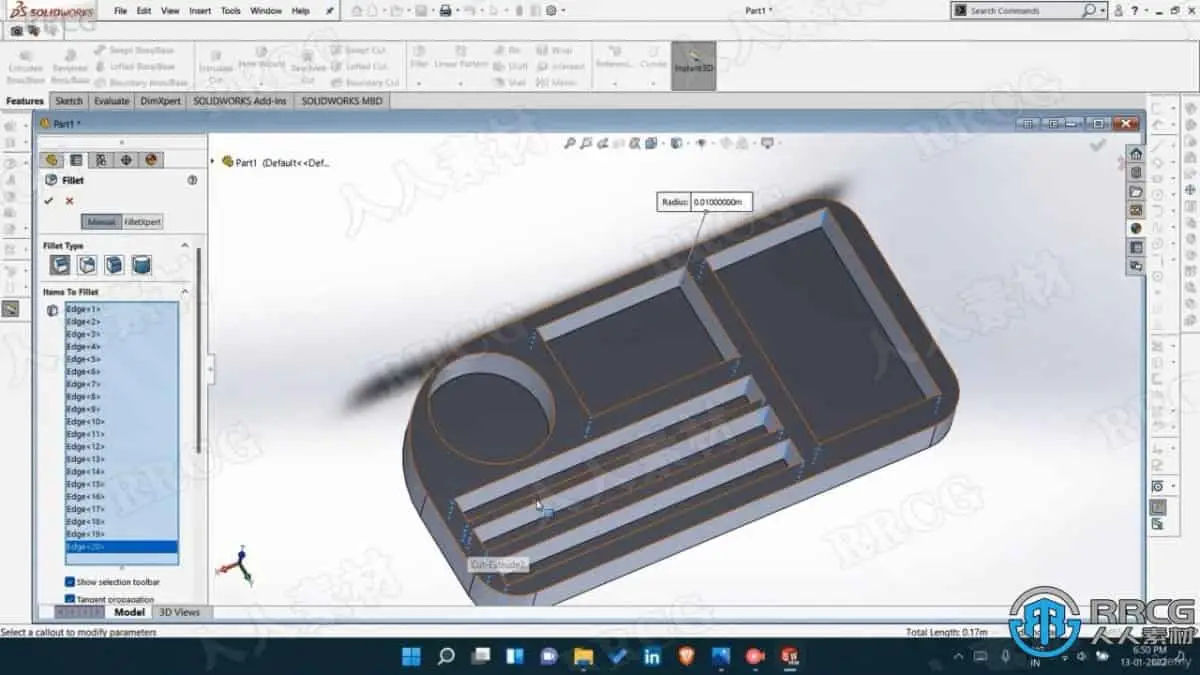This screenshot has height=675, width=1200.
Task: Open Hide/Show Items icon in view toolbar
Action: tap(701, 143)
